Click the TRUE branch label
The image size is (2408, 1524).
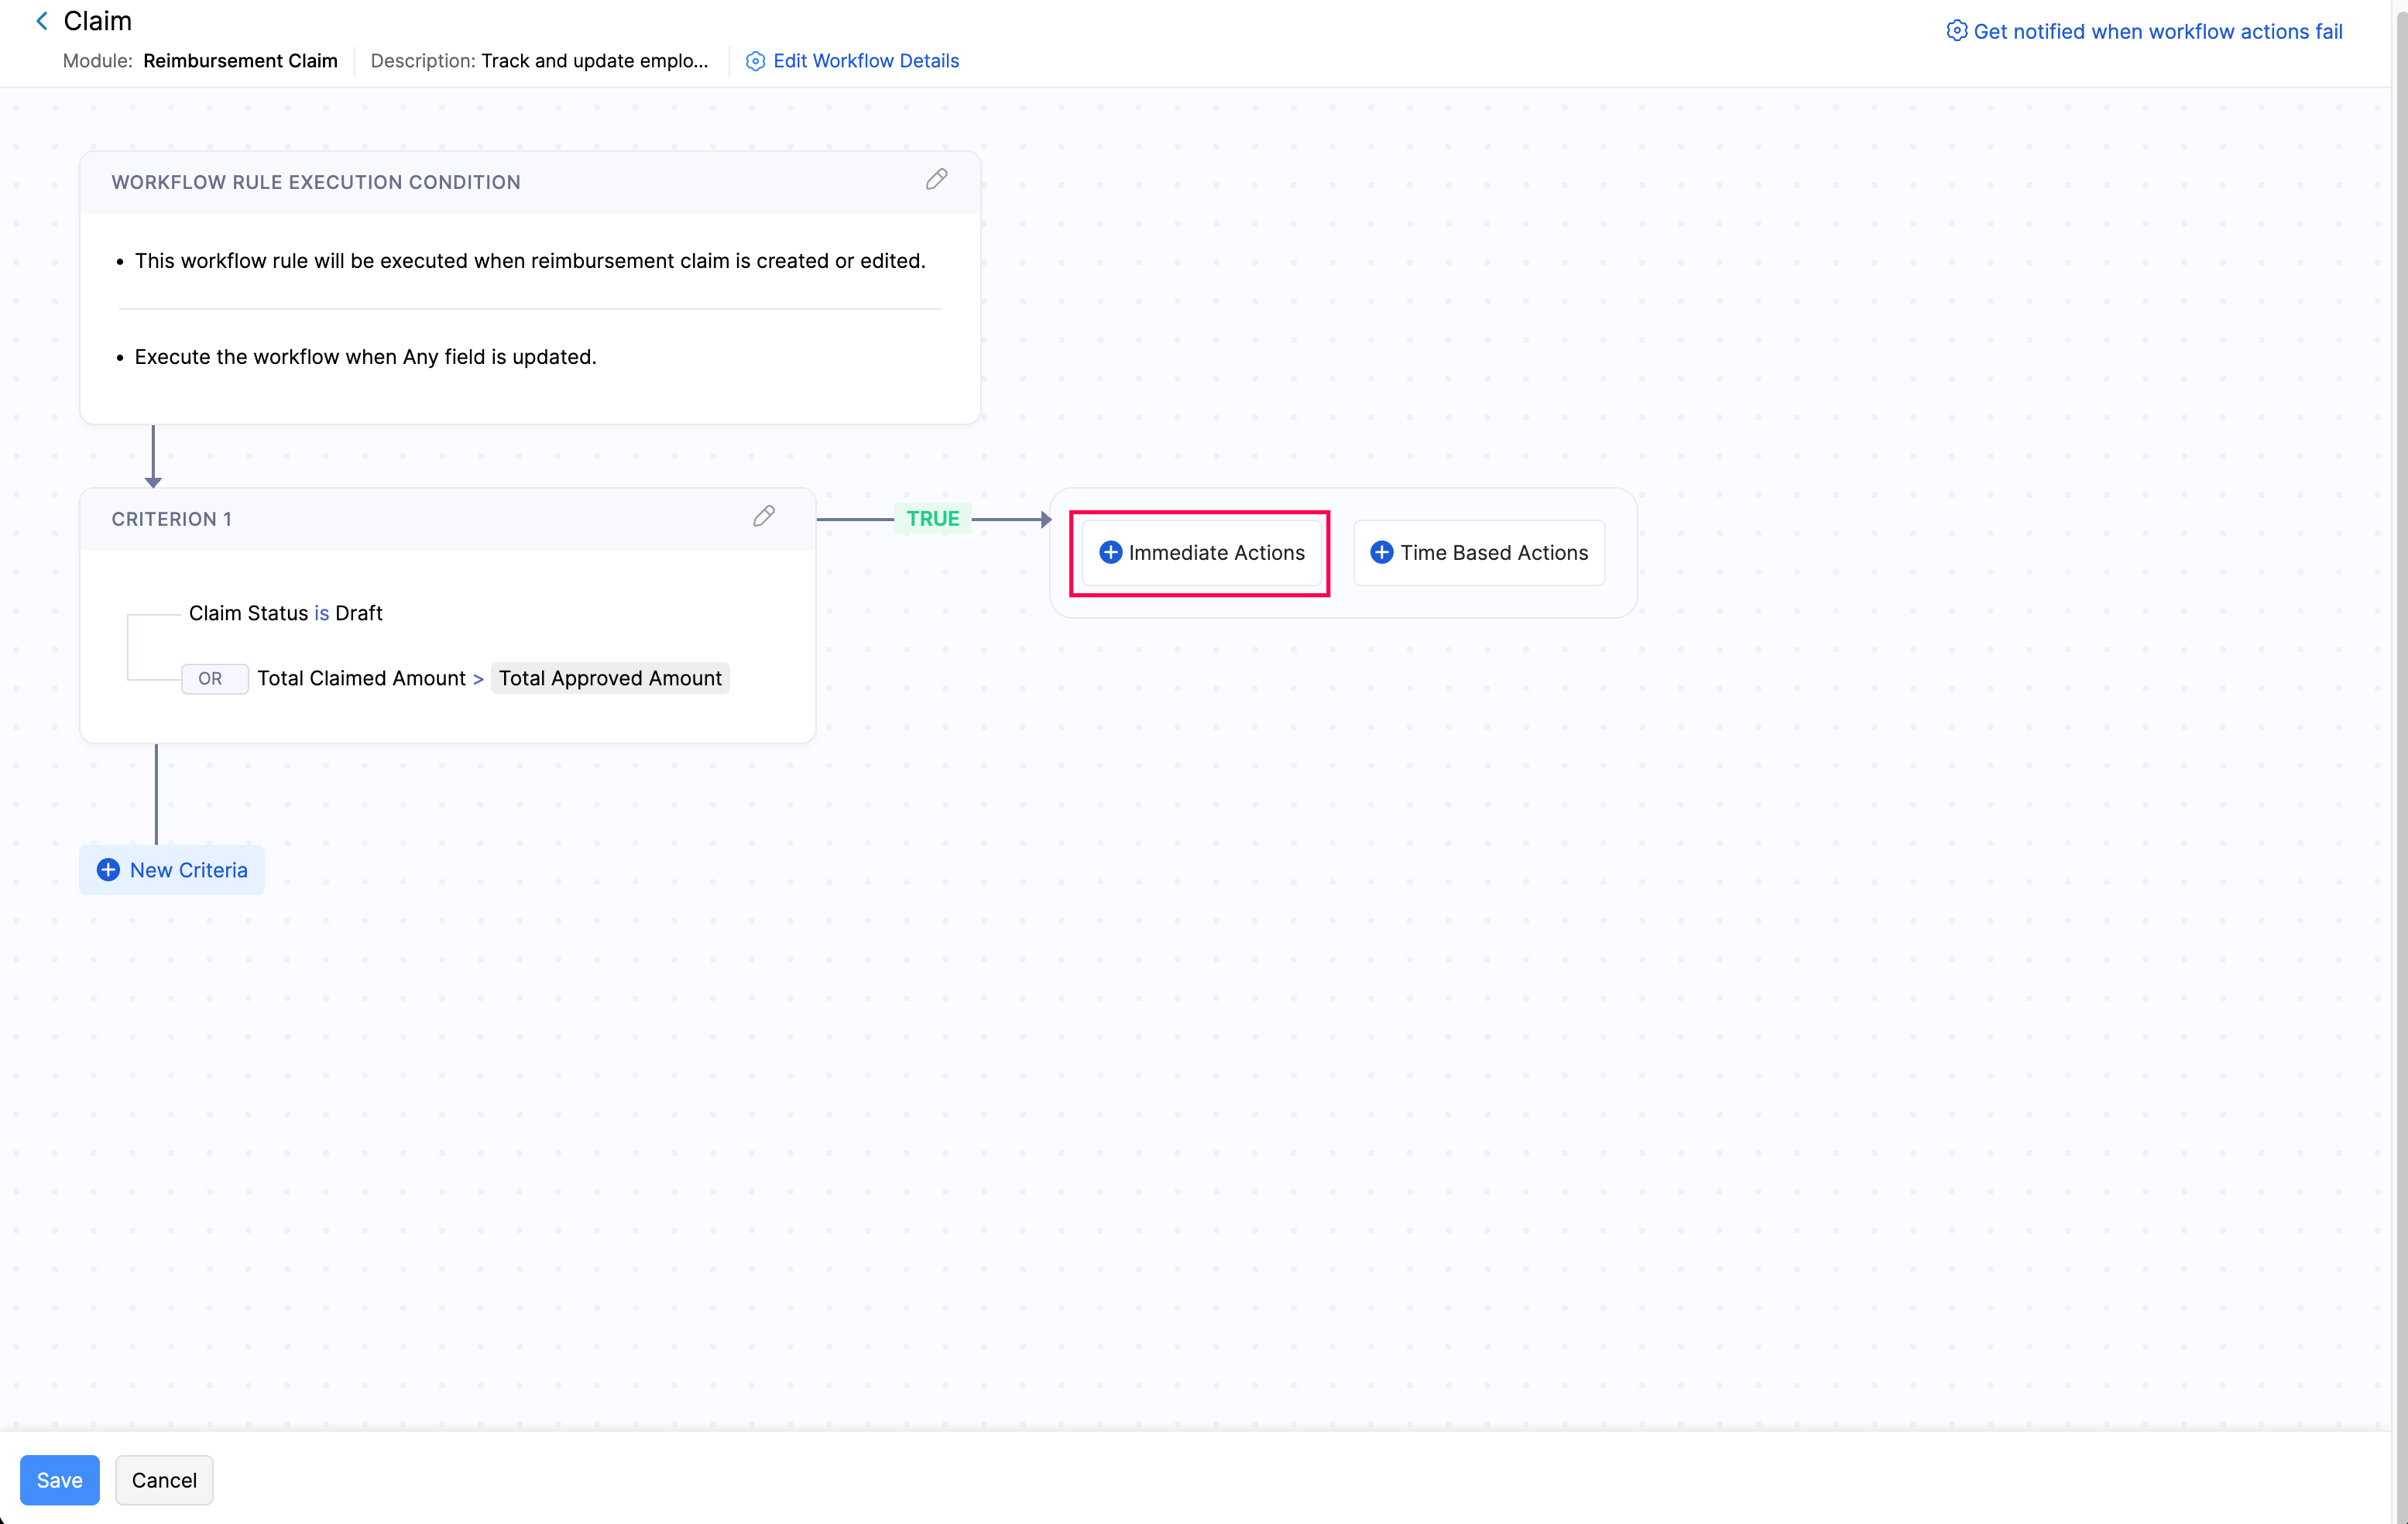933,518
